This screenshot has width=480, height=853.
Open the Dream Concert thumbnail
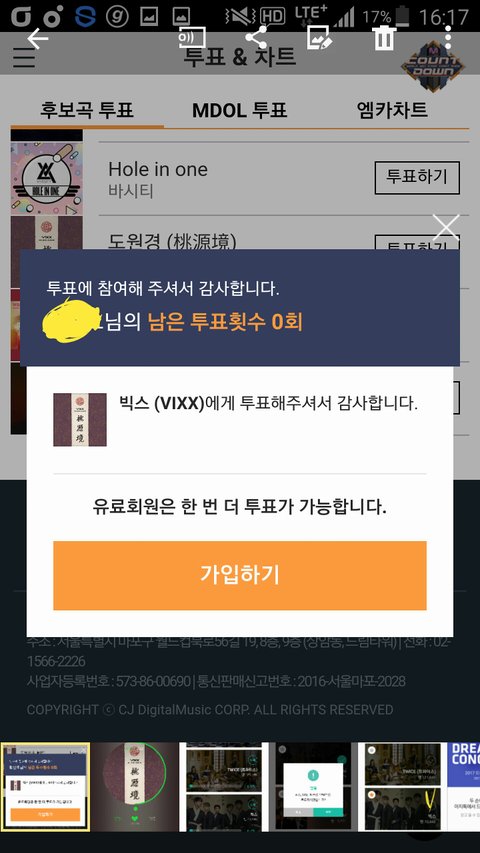tap(463, 787)
